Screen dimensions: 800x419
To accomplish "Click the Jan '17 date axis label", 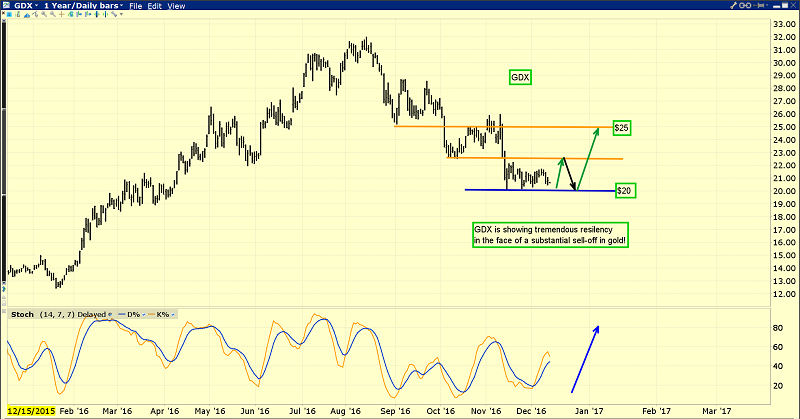I will (x=589, y=411).
